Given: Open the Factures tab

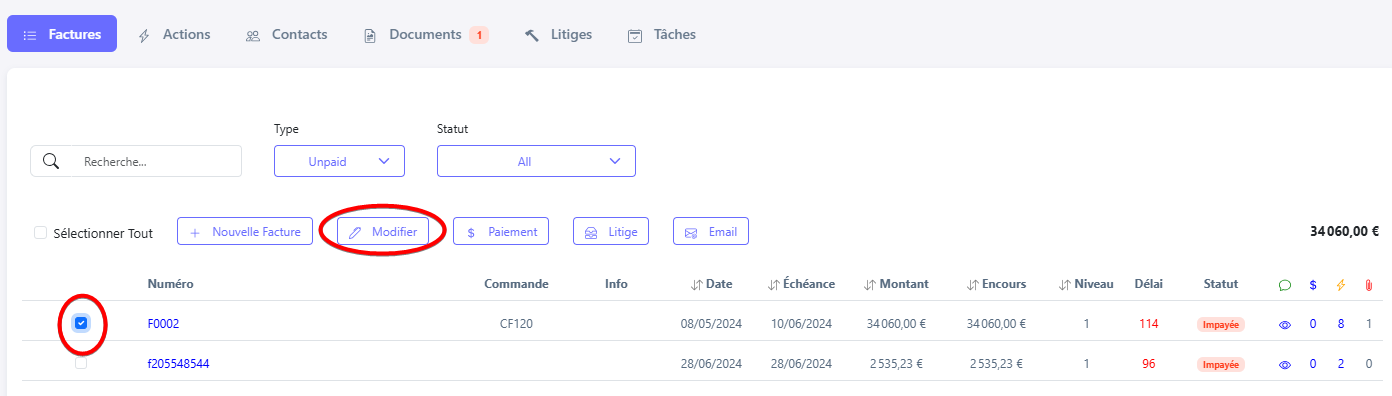Looking at the screenshot, I should click(x=62, y=34).
